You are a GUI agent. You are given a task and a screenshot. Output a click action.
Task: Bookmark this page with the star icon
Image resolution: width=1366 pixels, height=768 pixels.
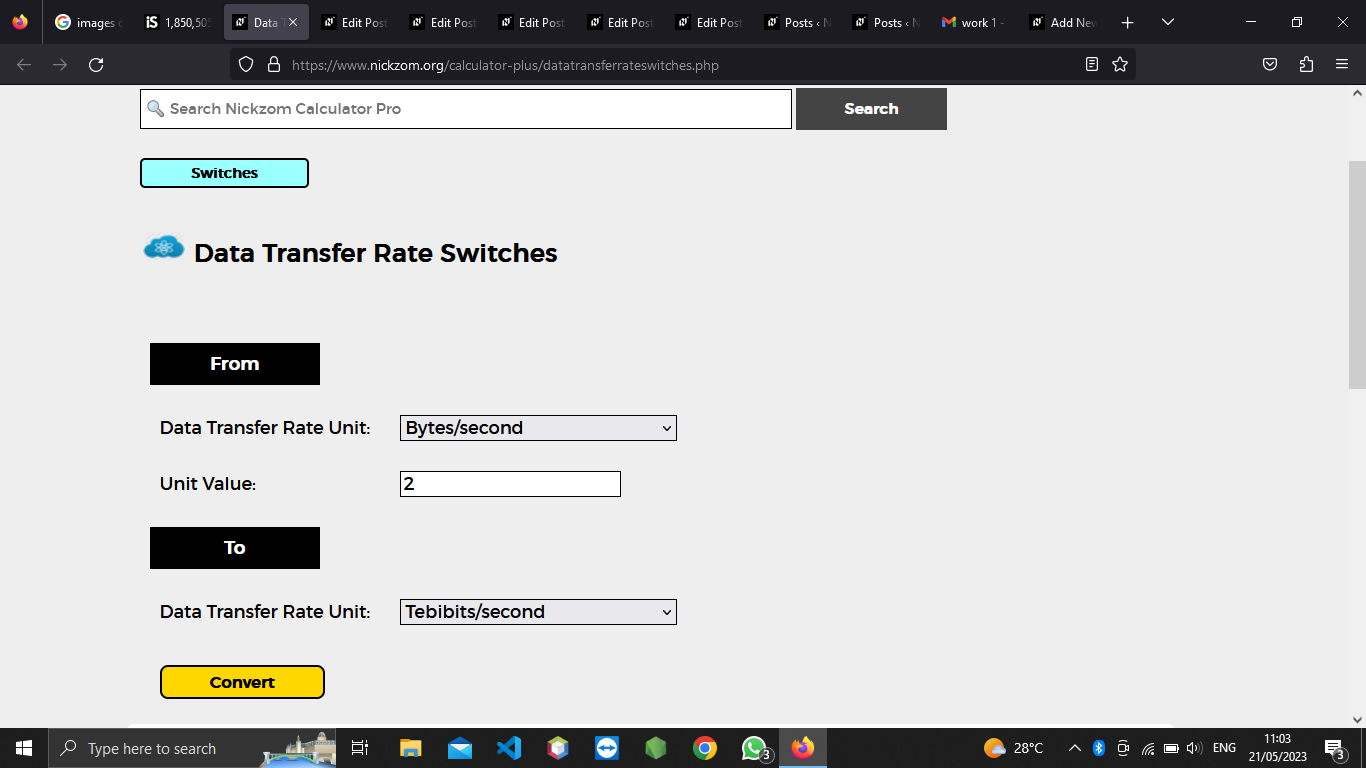[1120, 65]
